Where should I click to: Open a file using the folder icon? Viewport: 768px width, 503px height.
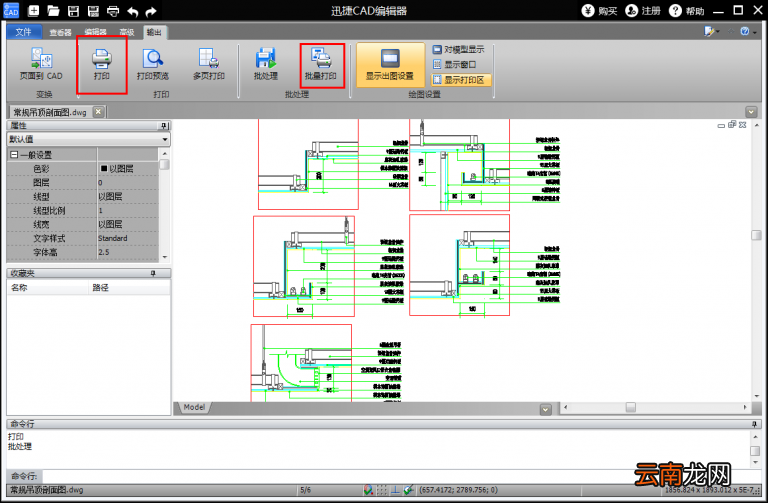(53, 10)
